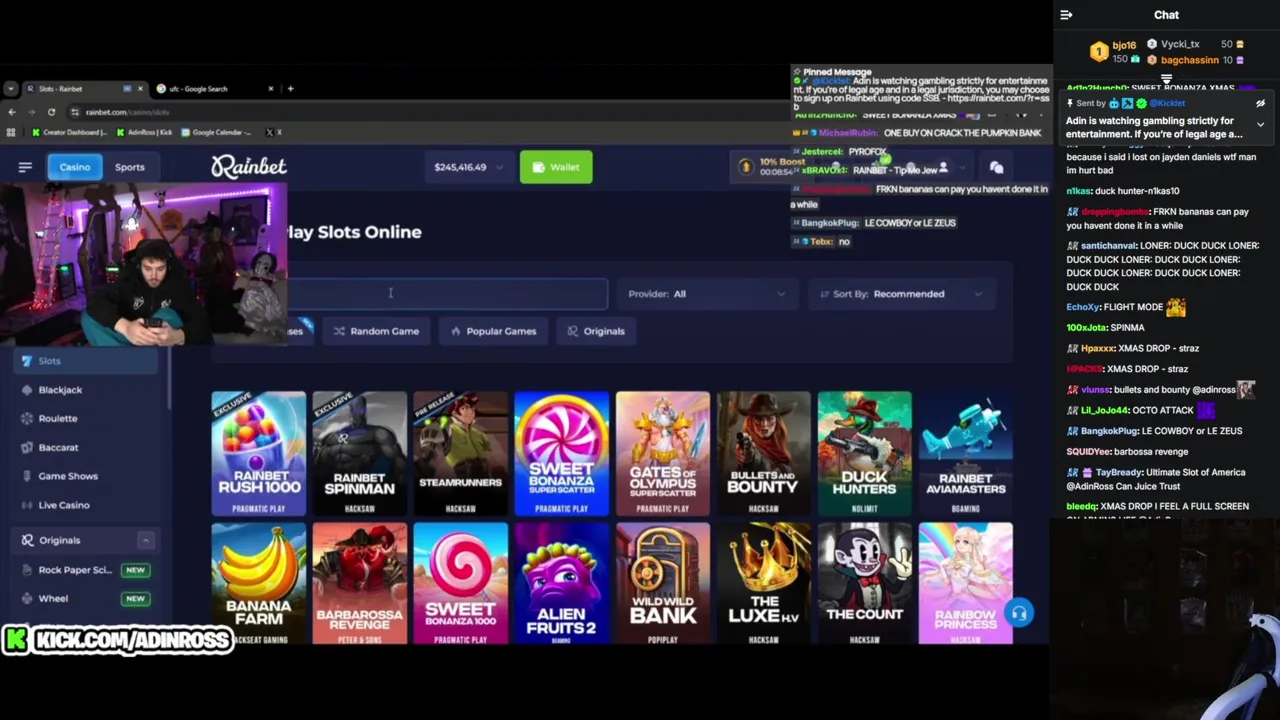Open the user profile icon in header
The image size is (1280, 720).
click(x=943, y=167)
